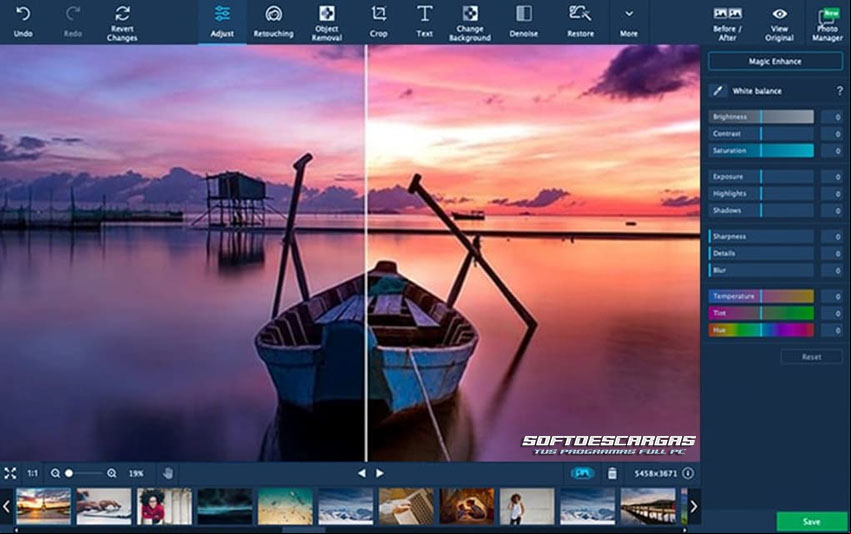851x534 pixels.
Task: Open Change Background tool
Action: (470, 23)
